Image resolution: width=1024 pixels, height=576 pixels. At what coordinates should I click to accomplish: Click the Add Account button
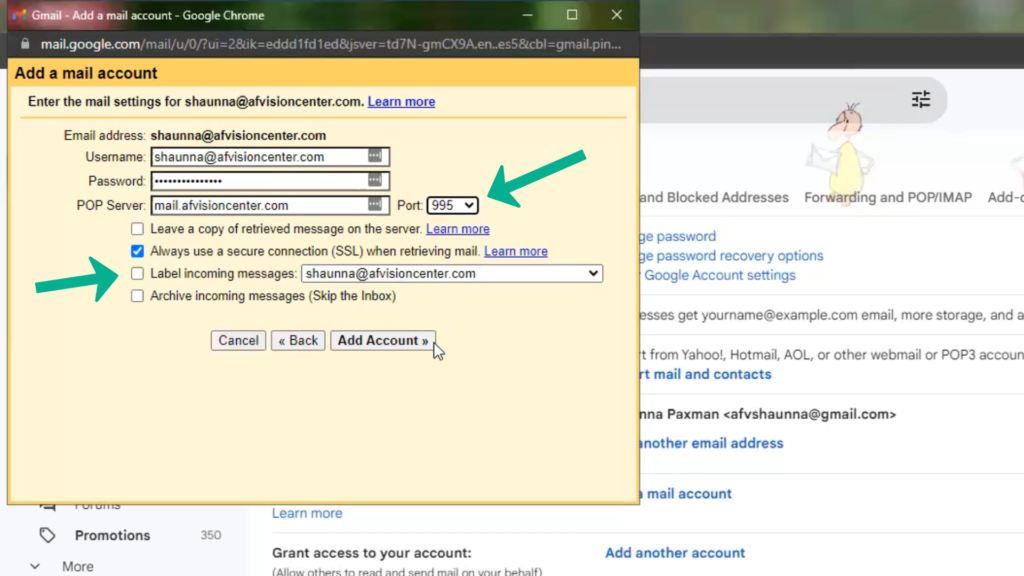(x=383, y=340)
